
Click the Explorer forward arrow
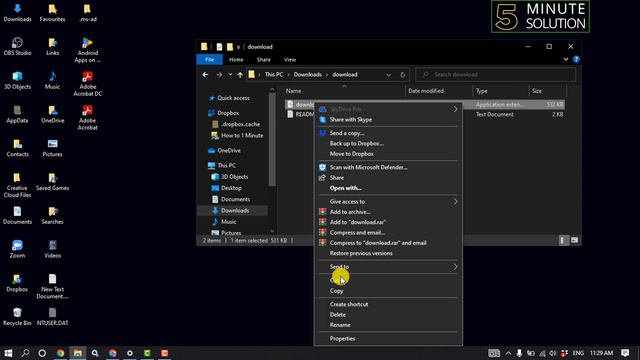219,75
